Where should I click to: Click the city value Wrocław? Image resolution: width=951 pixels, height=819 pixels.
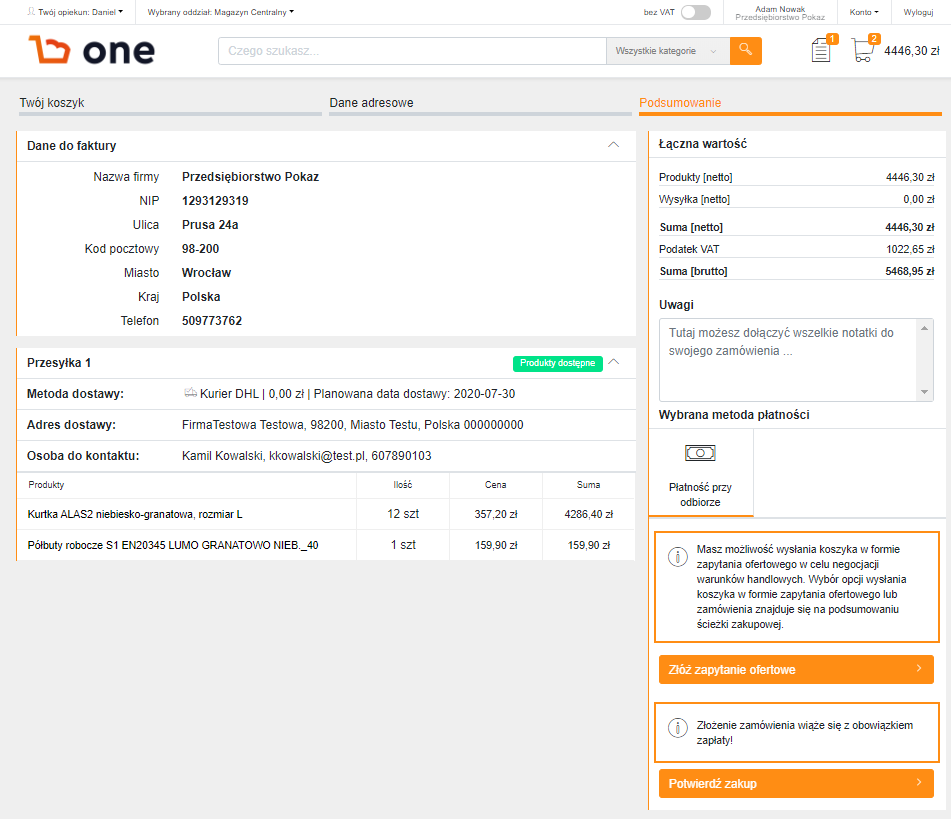(206, 272)
